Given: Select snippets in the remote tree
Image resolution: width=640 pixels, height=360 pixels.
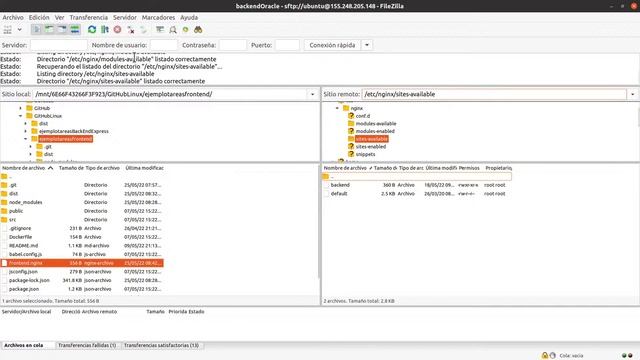Looking at the screenshot, I should click(365, 154).
